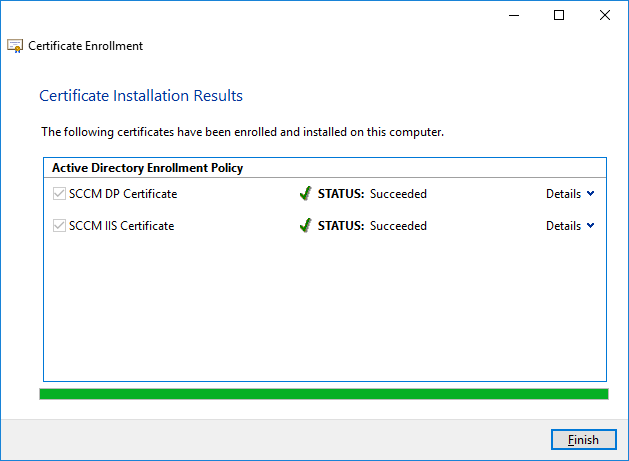Screen dimensions: 629x461
Task: Click the green checkmark for SCCM DP Certificate
Action: click(306, 193)
